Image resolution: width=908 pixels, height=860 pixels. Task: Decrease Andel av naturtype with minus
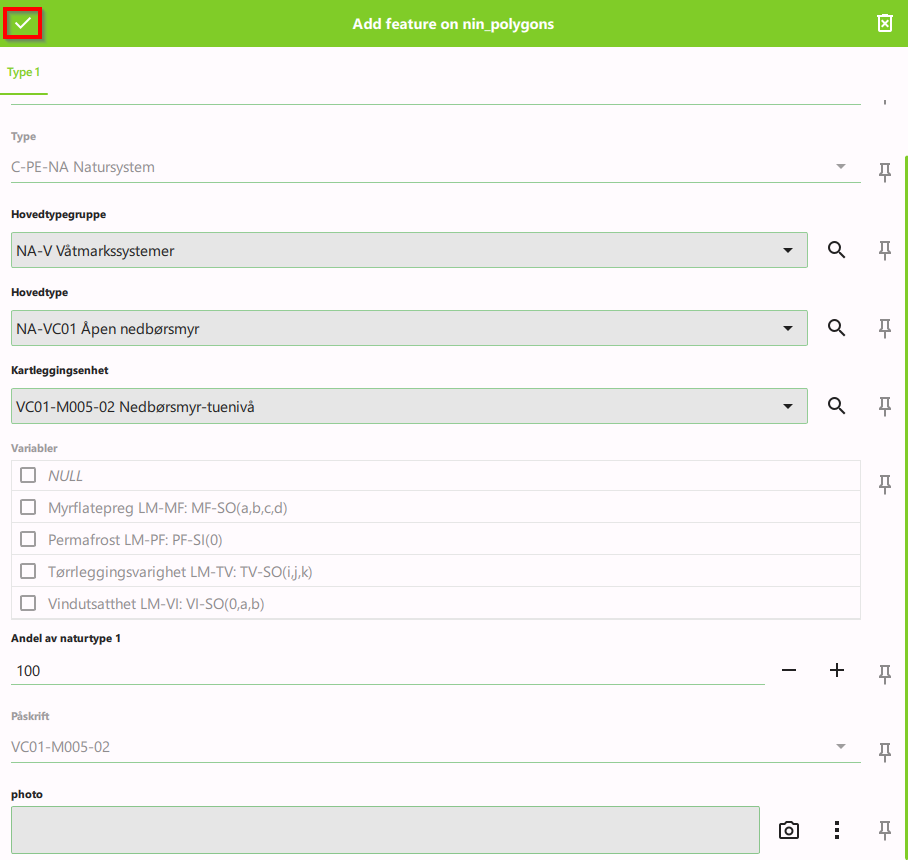click(789, 670)
